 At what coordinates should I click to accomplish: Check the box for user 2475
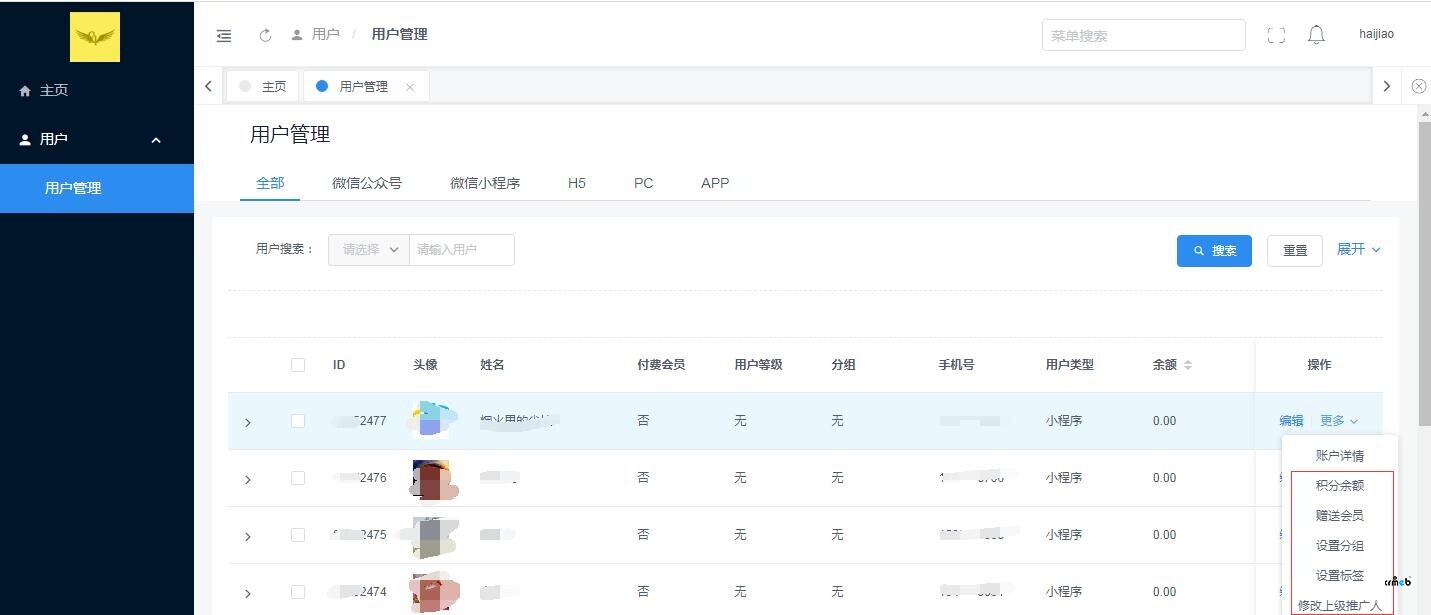(298, 535)
